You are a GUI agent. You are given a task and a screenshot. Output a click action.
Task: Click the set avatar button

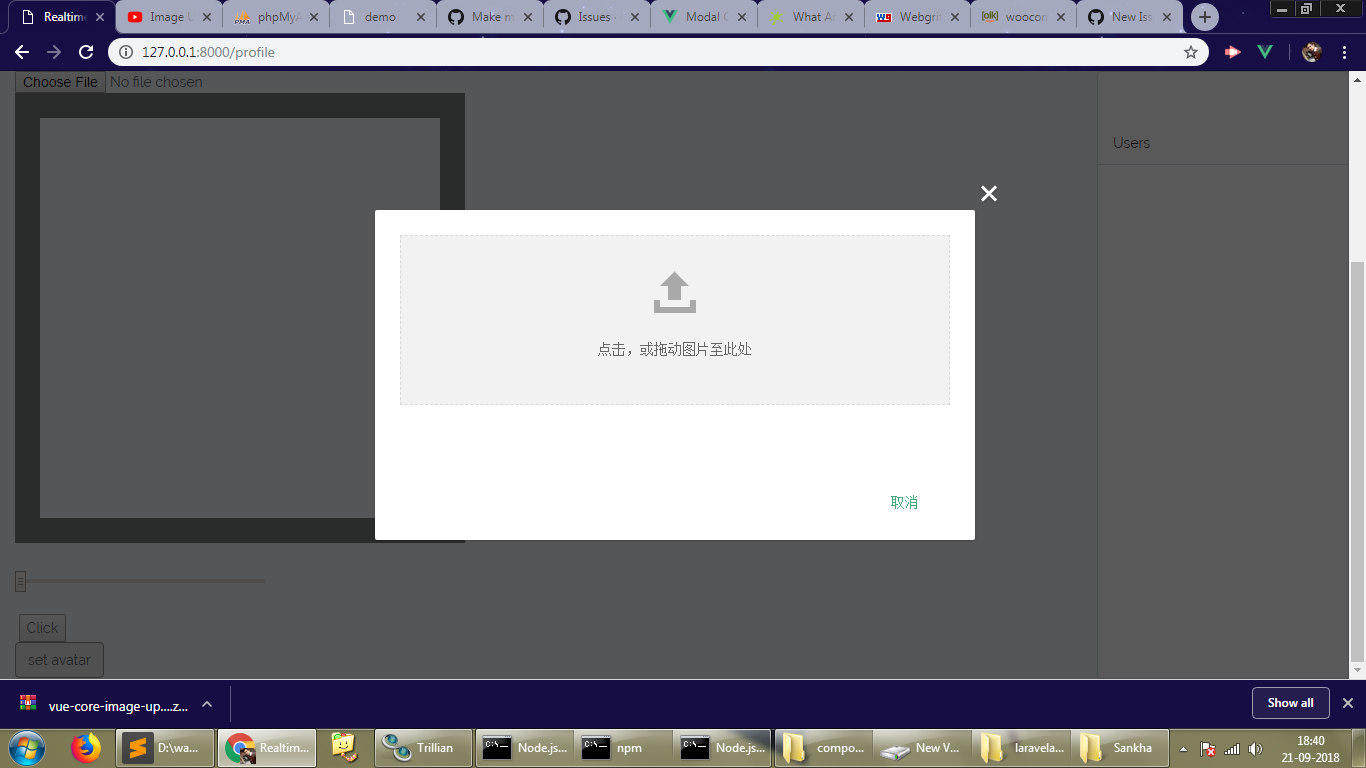pyautogui.click(x=59, y=660)
